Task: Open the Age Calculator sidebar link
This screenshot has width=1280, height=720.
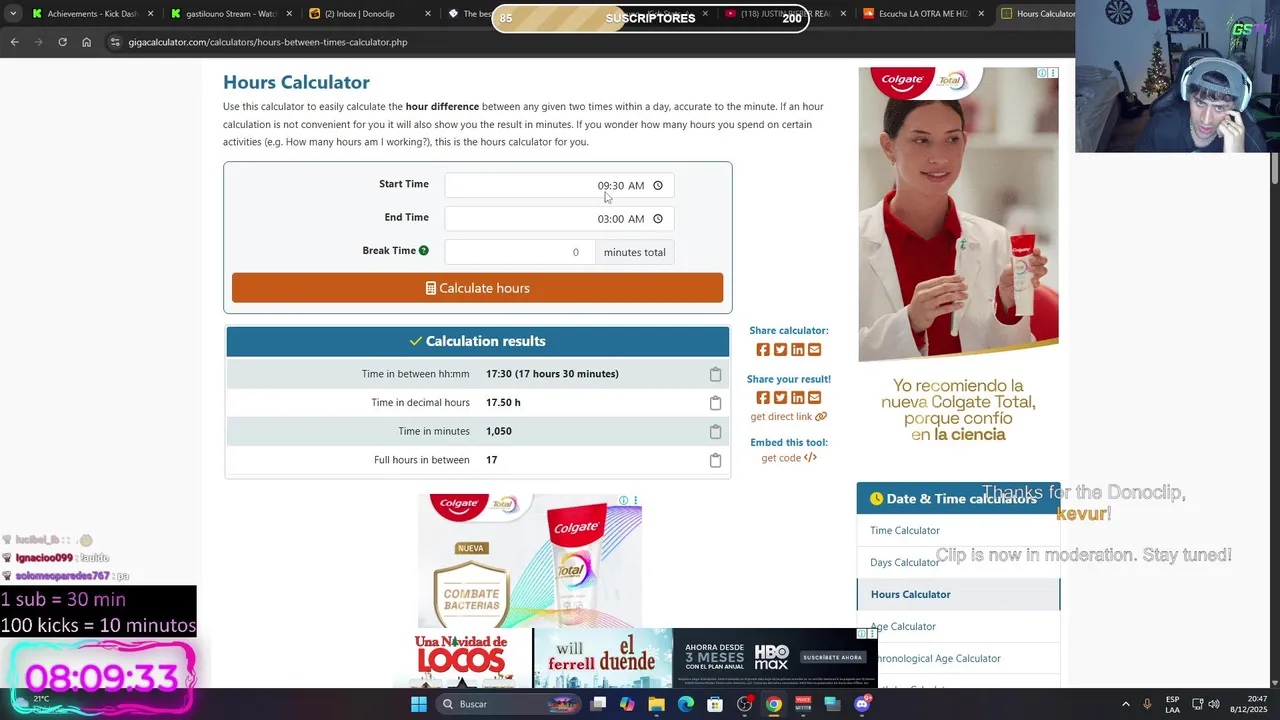Action: pos(903,626)
